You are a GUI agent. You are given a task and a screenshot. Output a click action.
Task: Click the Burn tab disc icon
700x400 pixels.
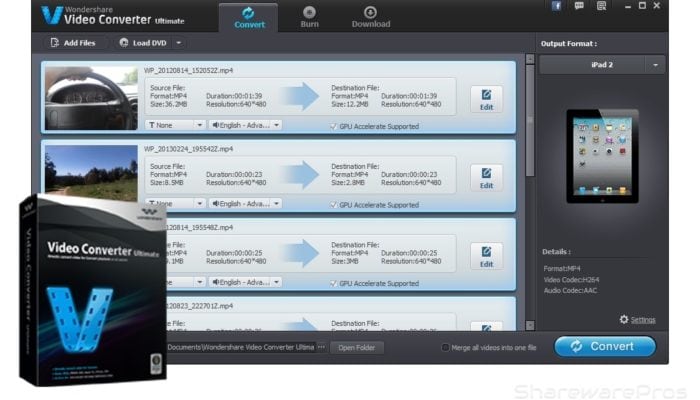[309, 12]
